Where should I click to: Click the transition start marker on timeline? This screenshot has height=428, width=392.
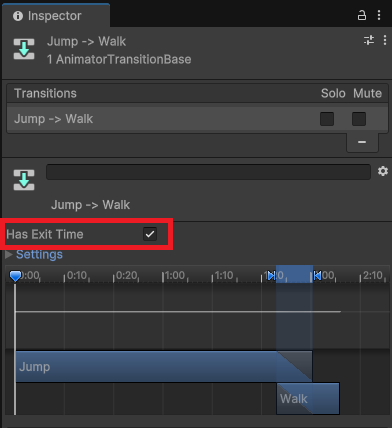pos(271,276)
